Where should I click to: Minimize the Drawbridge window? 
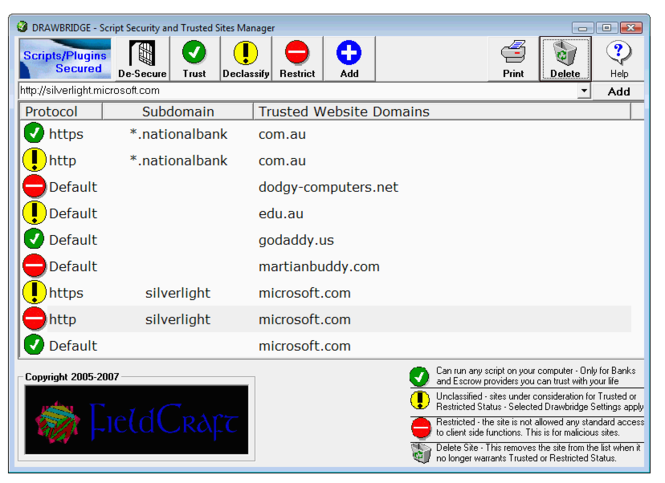pos(583,28)
